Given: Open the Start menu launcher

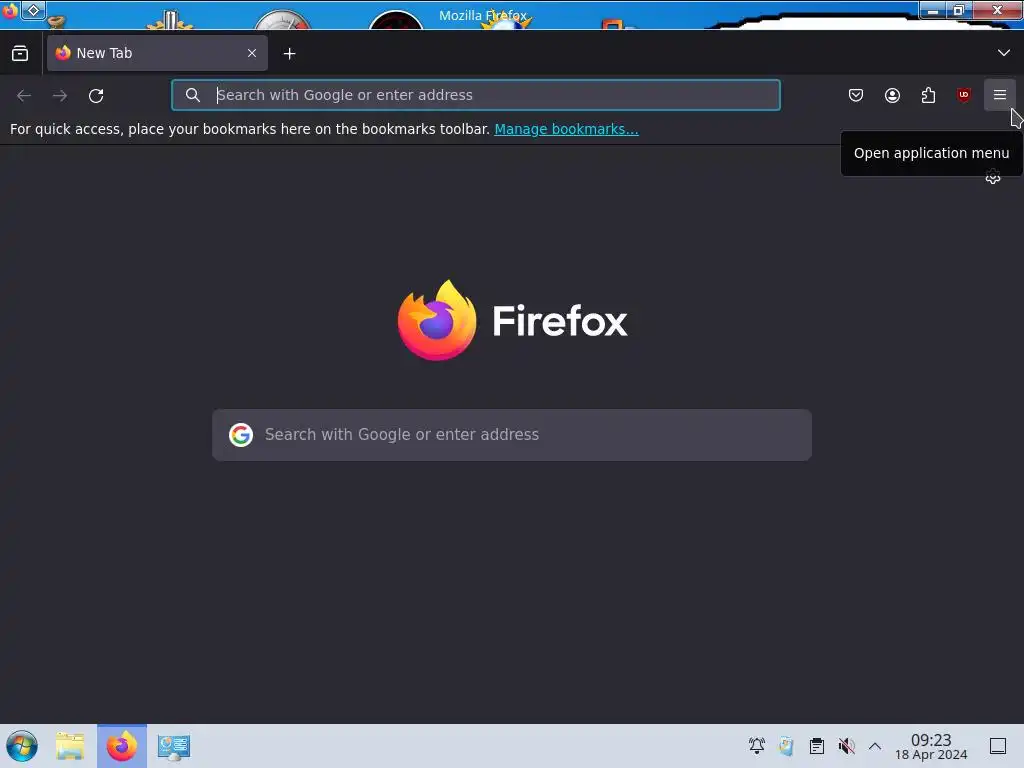Looking at the screenshot, I should [x=22, y=746].
